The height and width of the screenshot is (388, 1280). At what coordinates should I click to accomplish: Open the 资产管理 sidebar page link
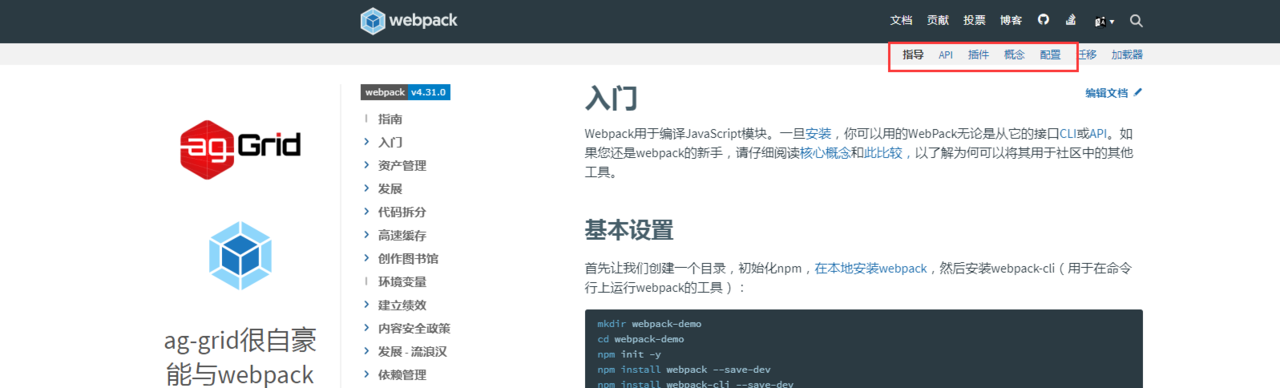pyautogui.click(x=402, y=165)
